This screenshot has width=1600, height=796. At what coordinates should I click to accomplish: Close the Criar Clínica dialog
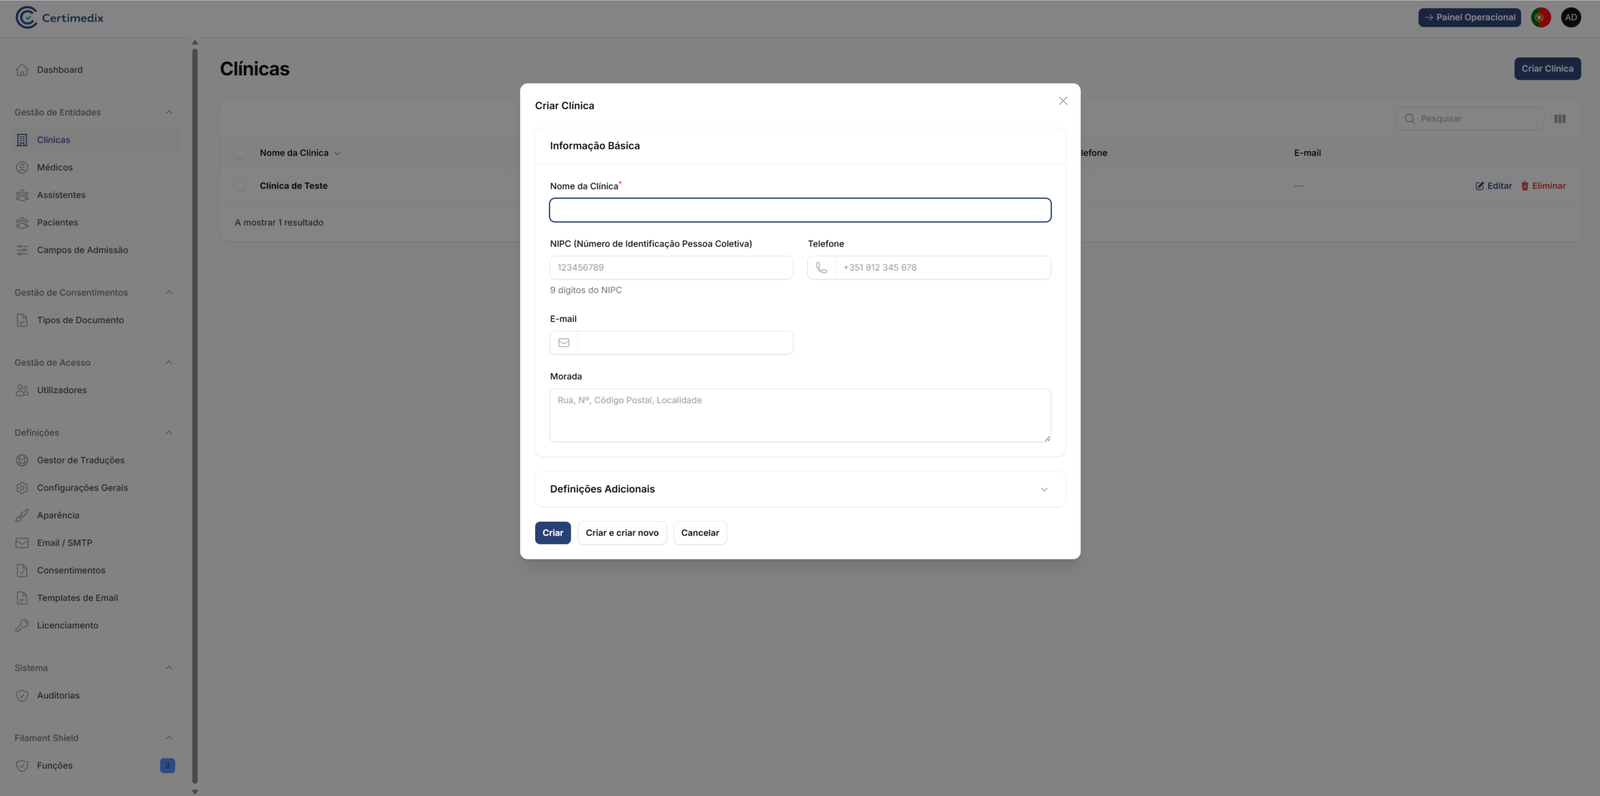pos(1063,101)
